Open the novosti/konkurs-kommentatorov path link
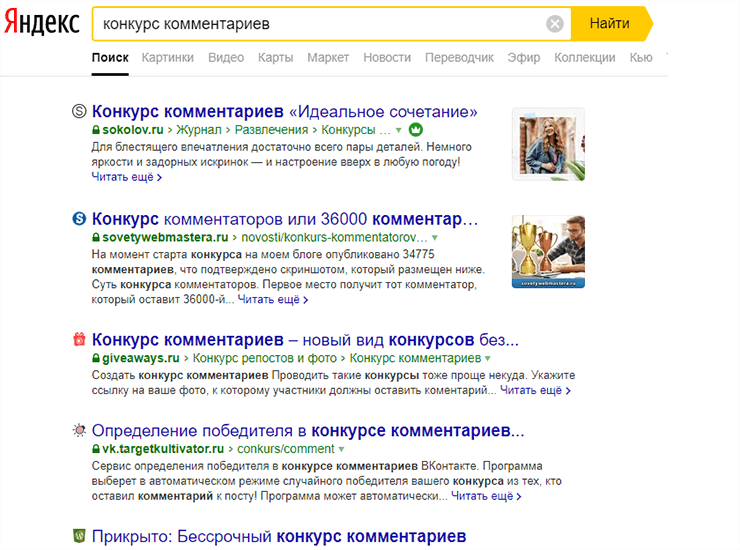Viewport: 740px width, 550px height. click(334, 237)
